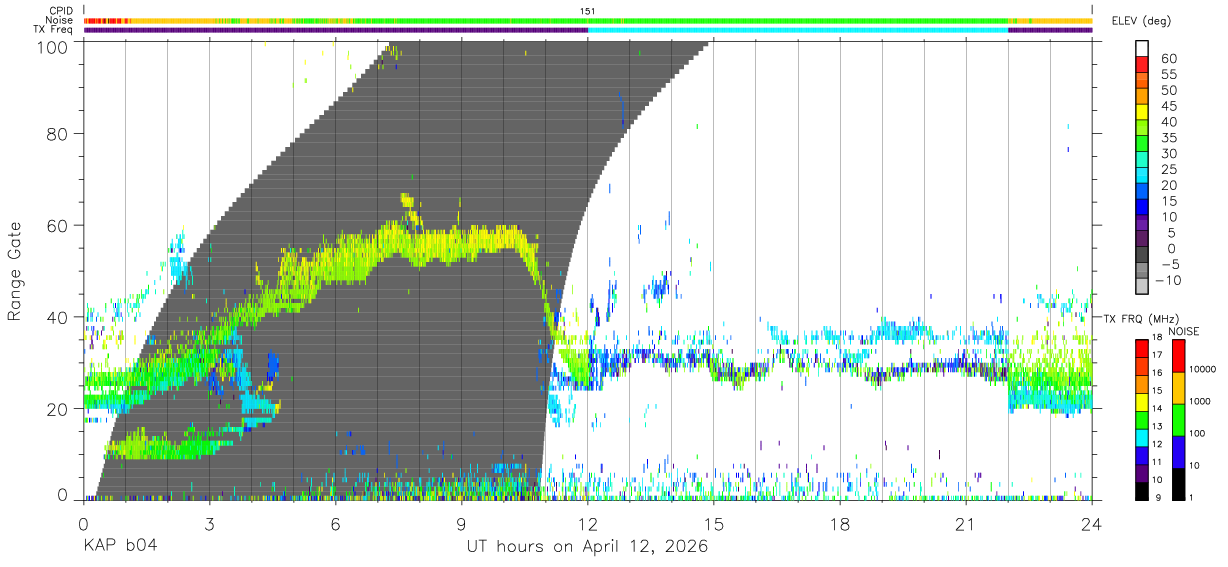Pick the white top swatch of ELEV colorbar
The width and height of the screenshot is (1228, 567).
point(1142,49)
